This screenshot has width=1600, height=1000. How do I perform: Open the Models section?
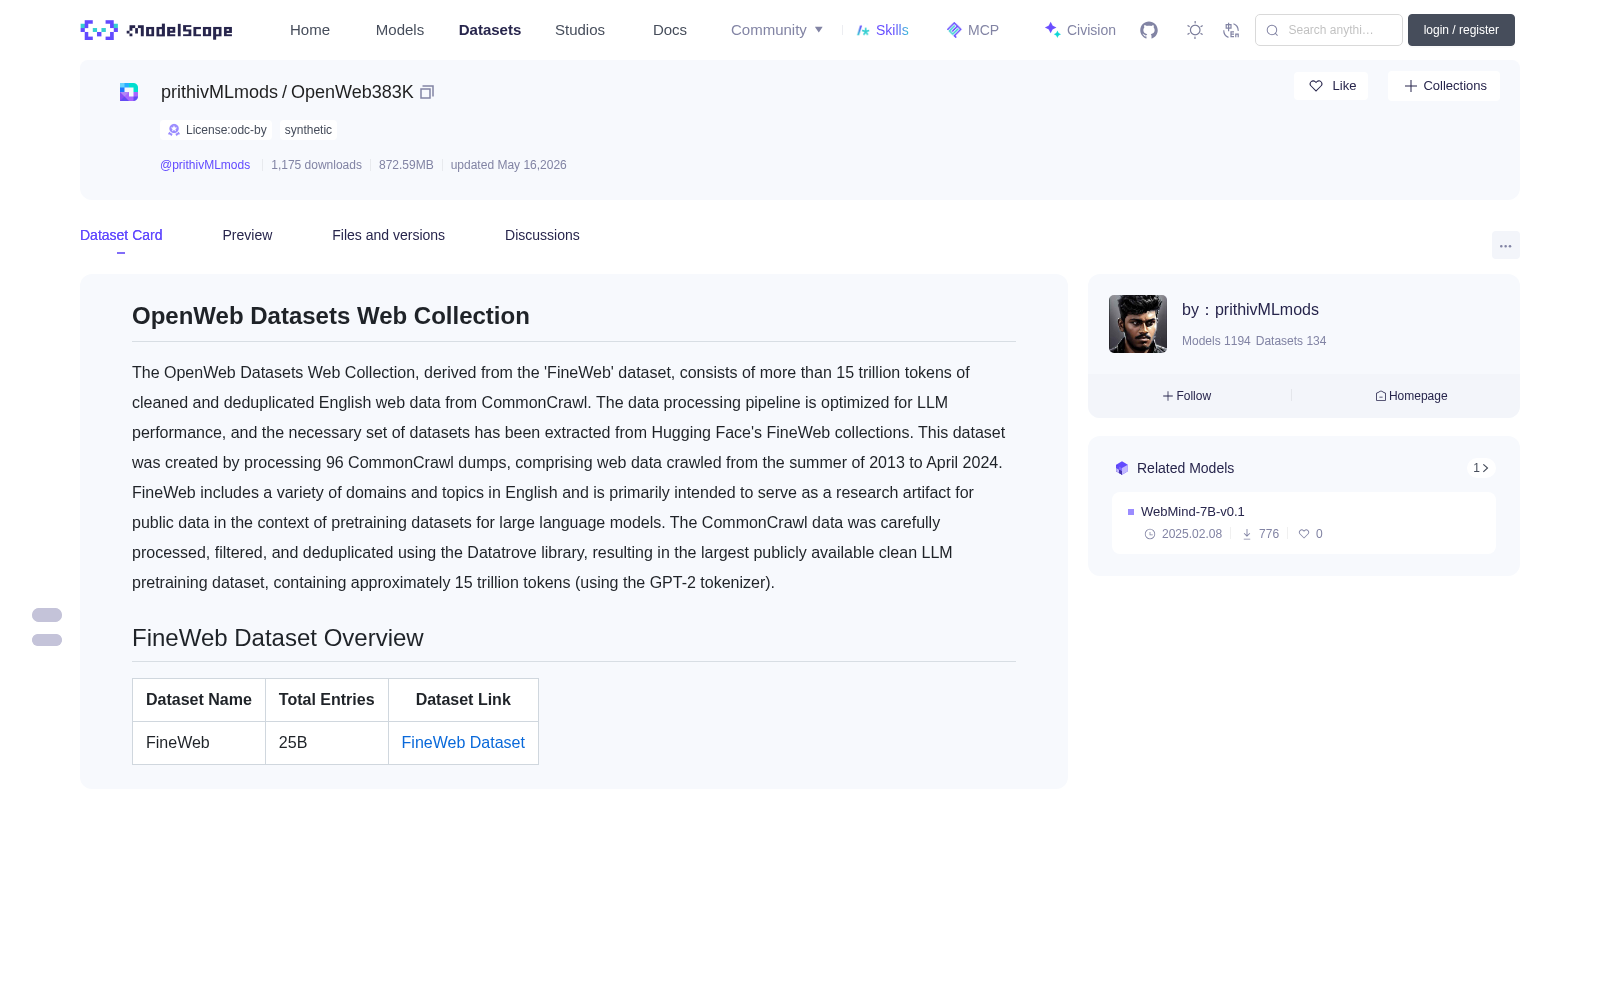(400, 30)
